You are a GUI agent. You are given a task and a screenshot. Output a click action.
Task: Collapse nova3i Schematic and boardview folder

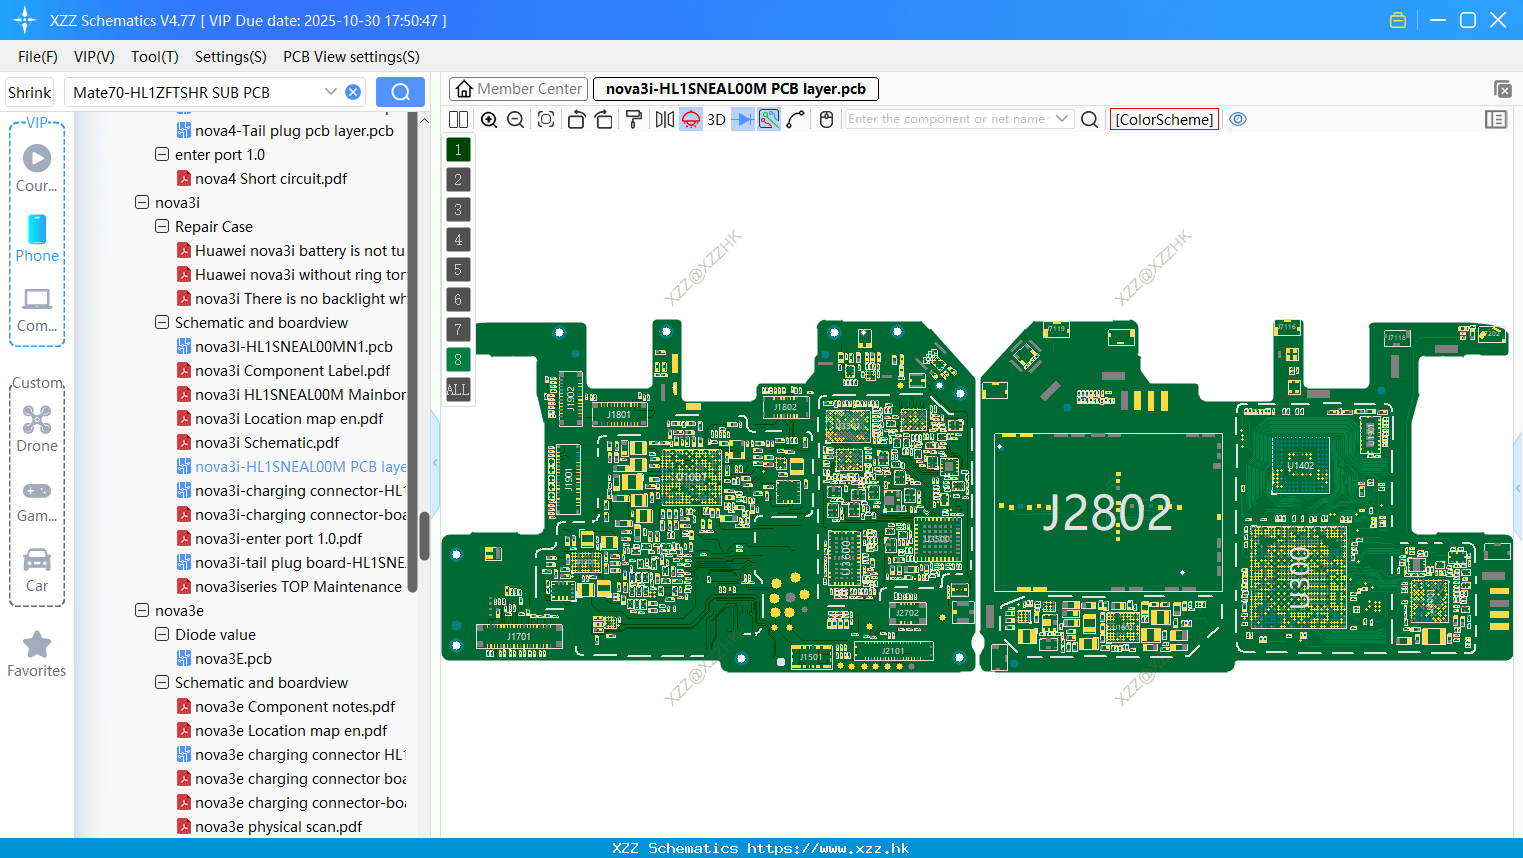click(162, 323)
